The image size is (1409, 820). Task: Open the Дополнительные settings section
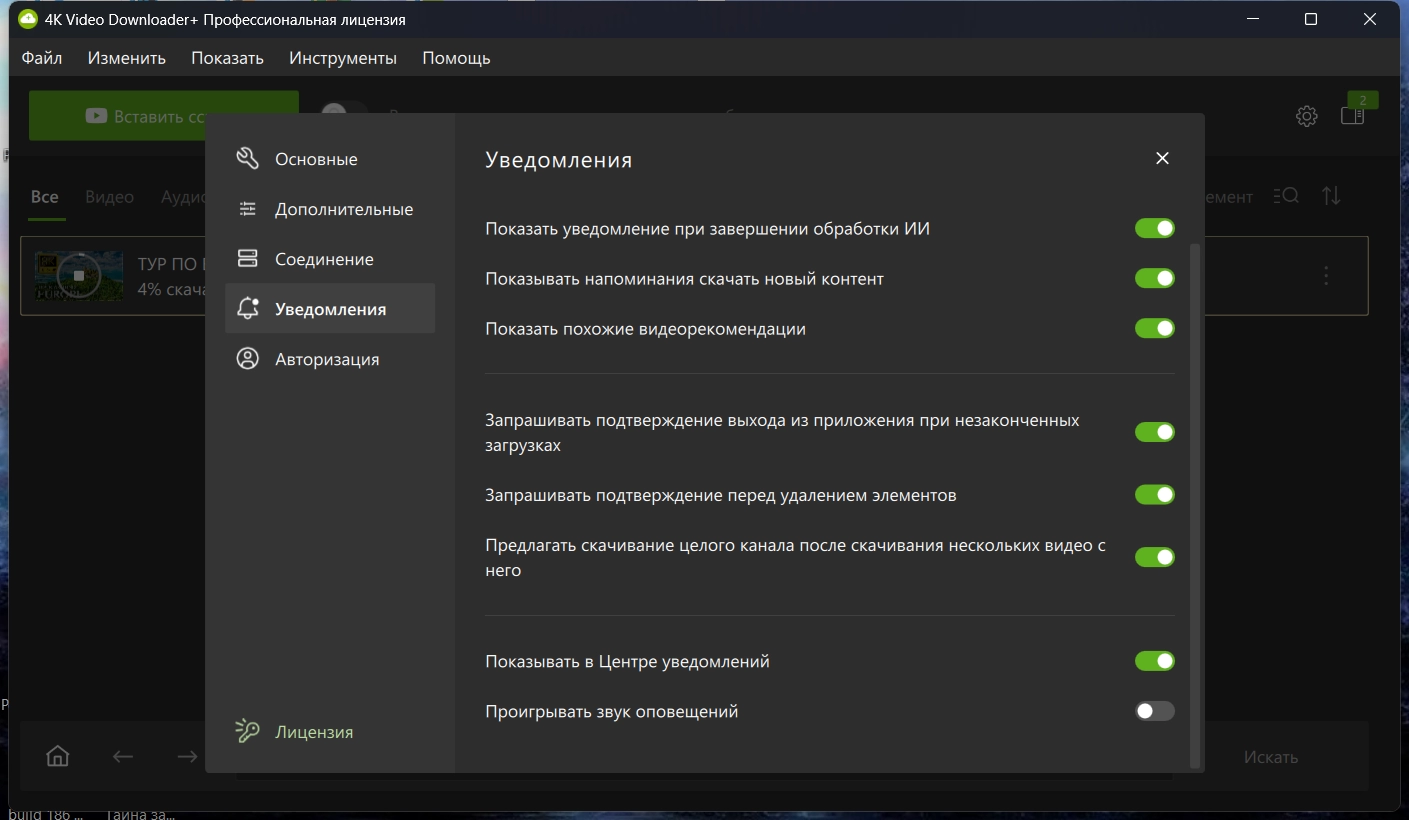tap(330, 209)
